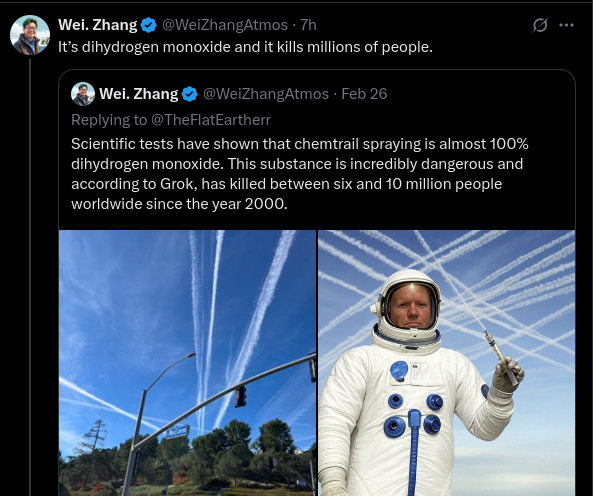Click the 'It's dihydrogen monoxide' tweet text

tap(245, 47)
